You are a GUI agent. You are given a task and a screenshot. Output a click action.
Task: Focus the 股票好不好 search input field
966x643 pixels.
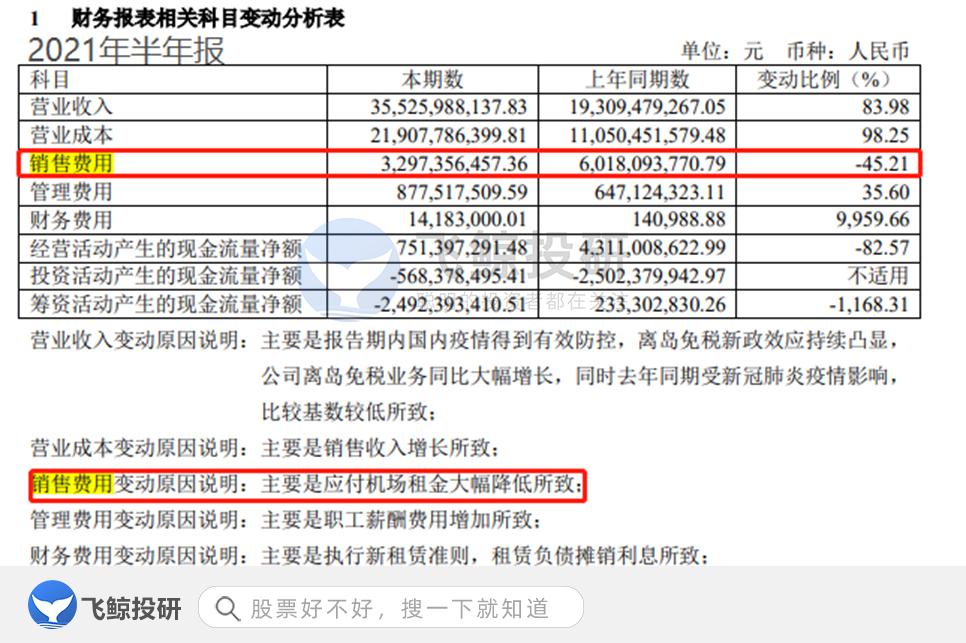tap(391, 608)
